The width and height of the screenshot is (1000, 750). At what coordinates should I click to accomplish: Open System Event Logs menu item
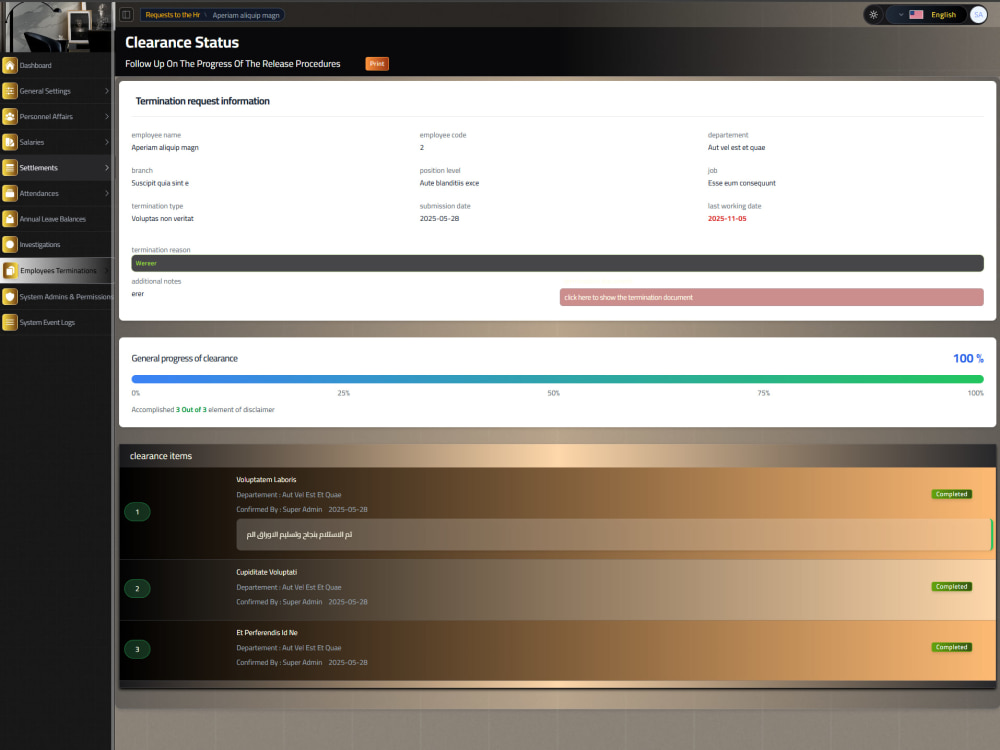(56, 322)
